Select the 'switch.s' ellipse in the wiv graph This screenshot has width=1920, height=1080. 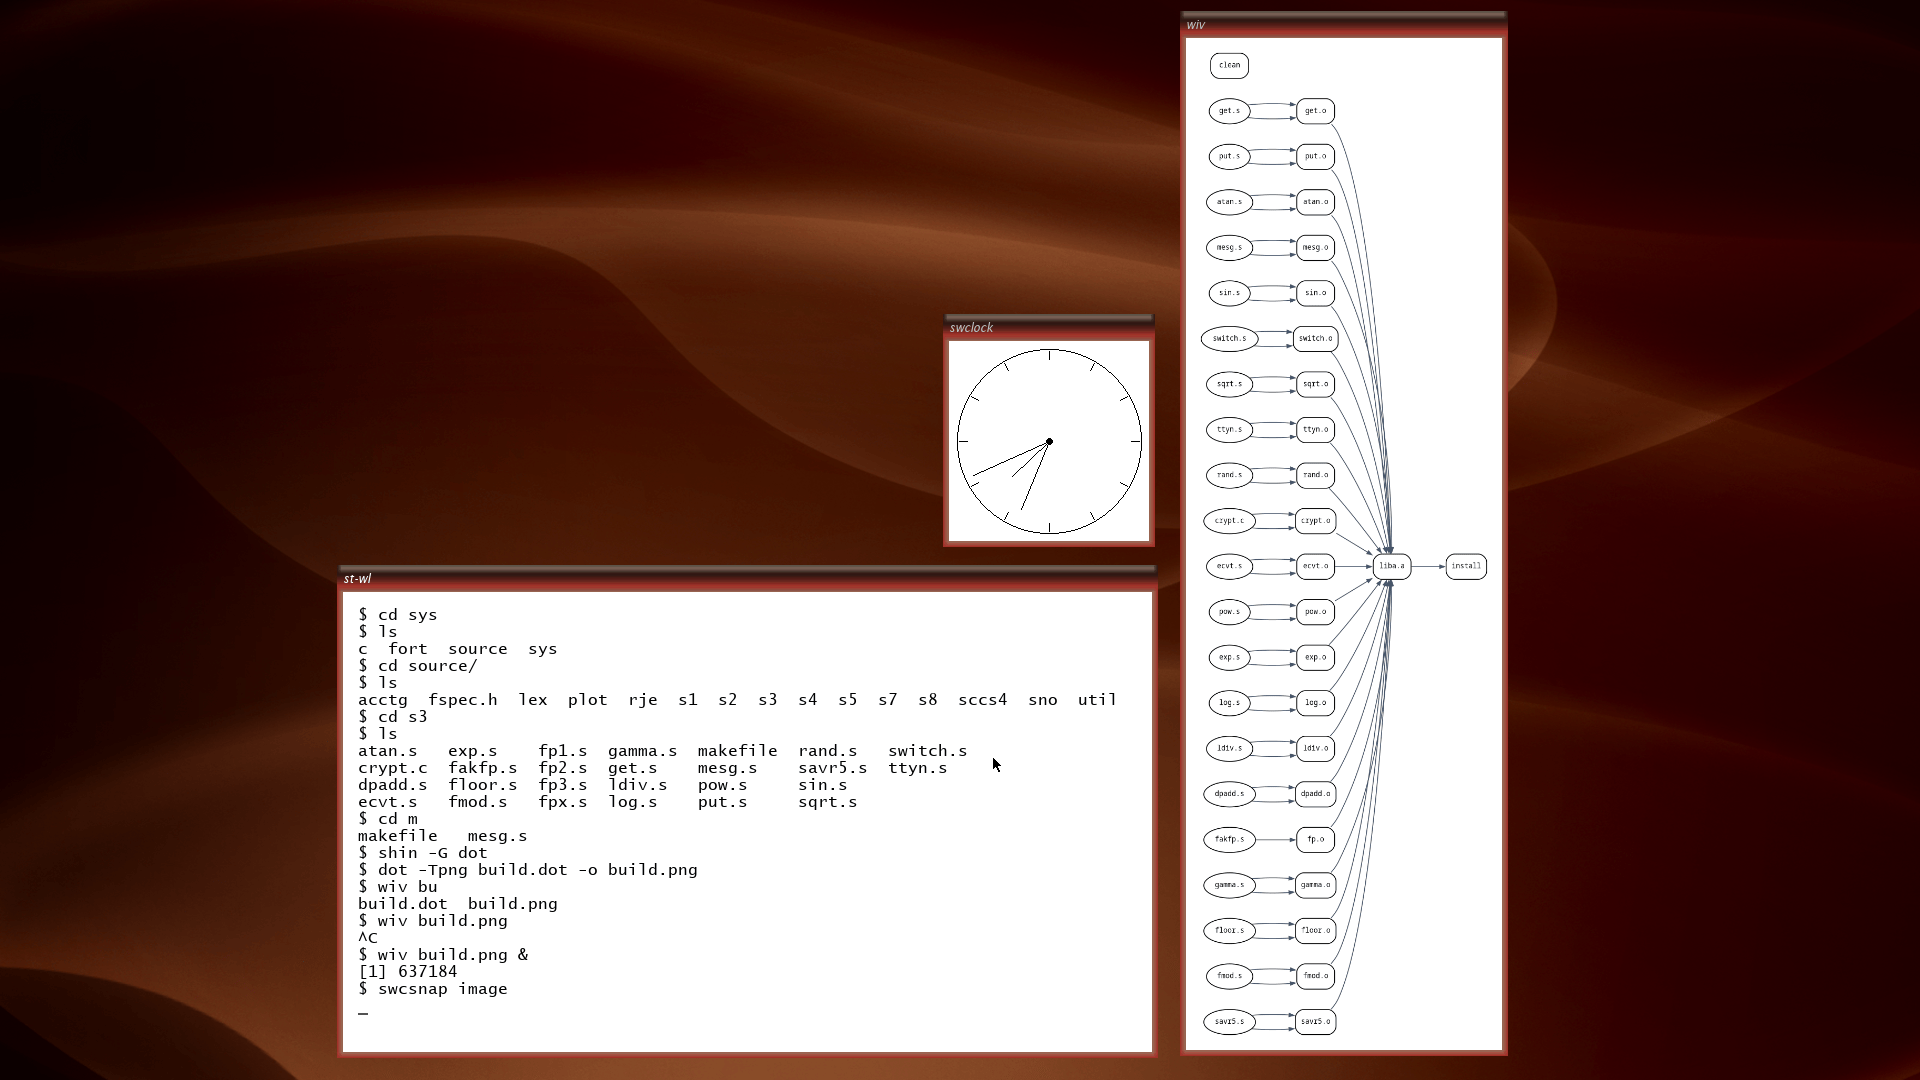tap(1229, 338)
